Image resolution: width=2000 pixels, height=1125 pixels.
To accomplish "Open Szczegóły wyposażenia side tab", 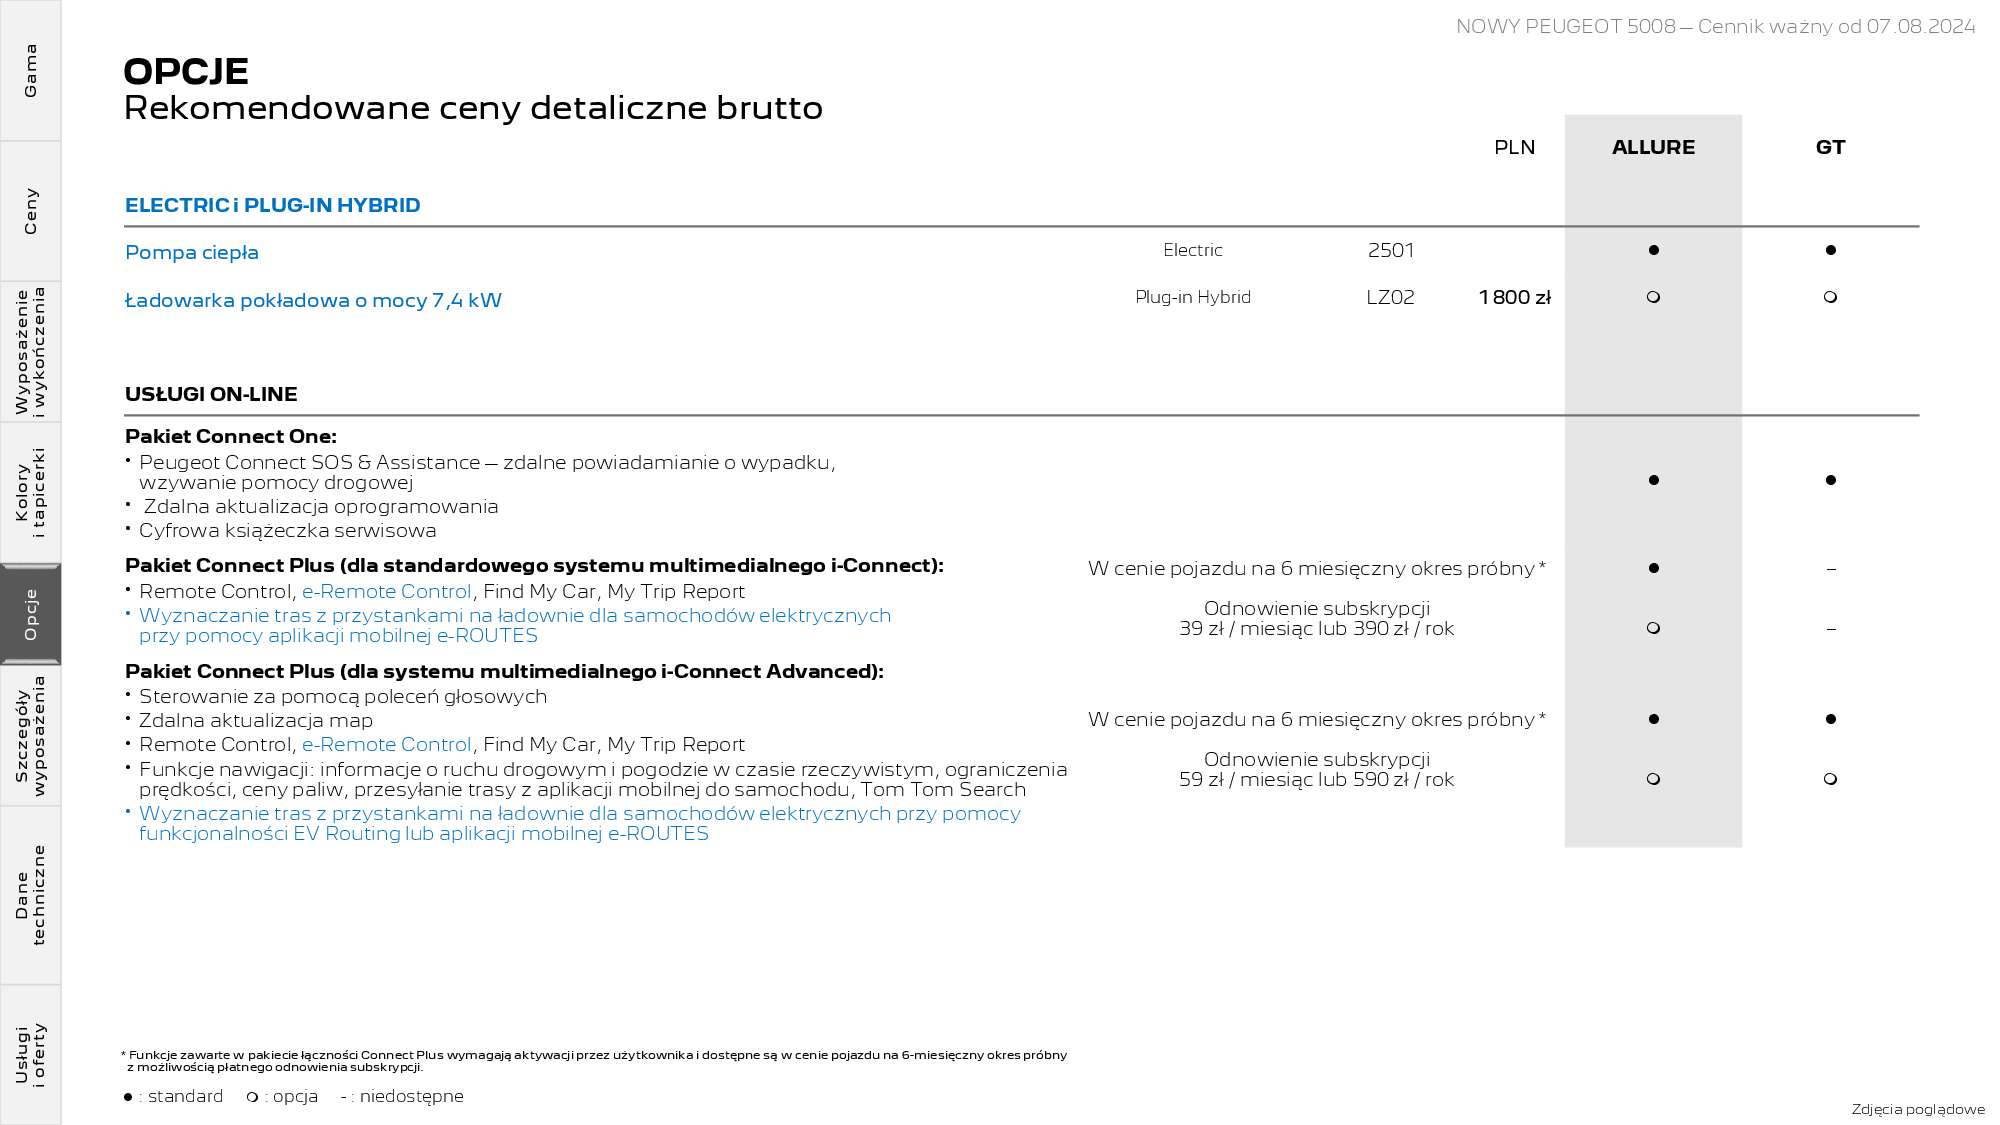I will (30, 735).
